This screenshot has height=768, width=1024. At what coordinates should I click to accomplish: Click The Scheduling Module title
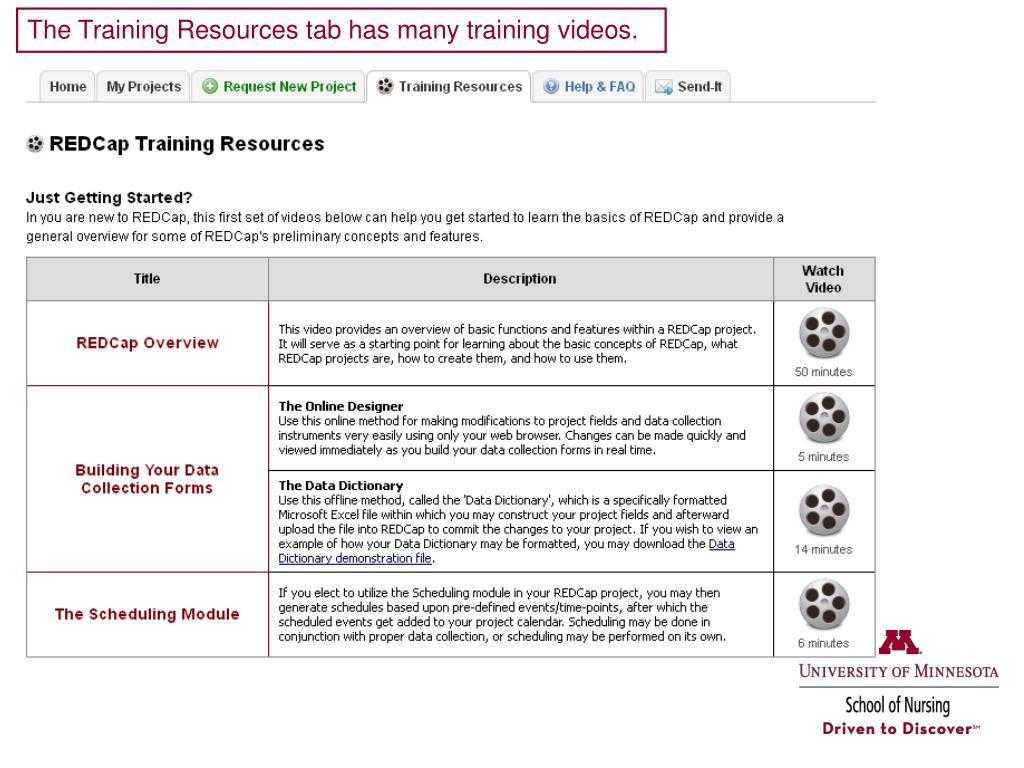tap(147, 614)
